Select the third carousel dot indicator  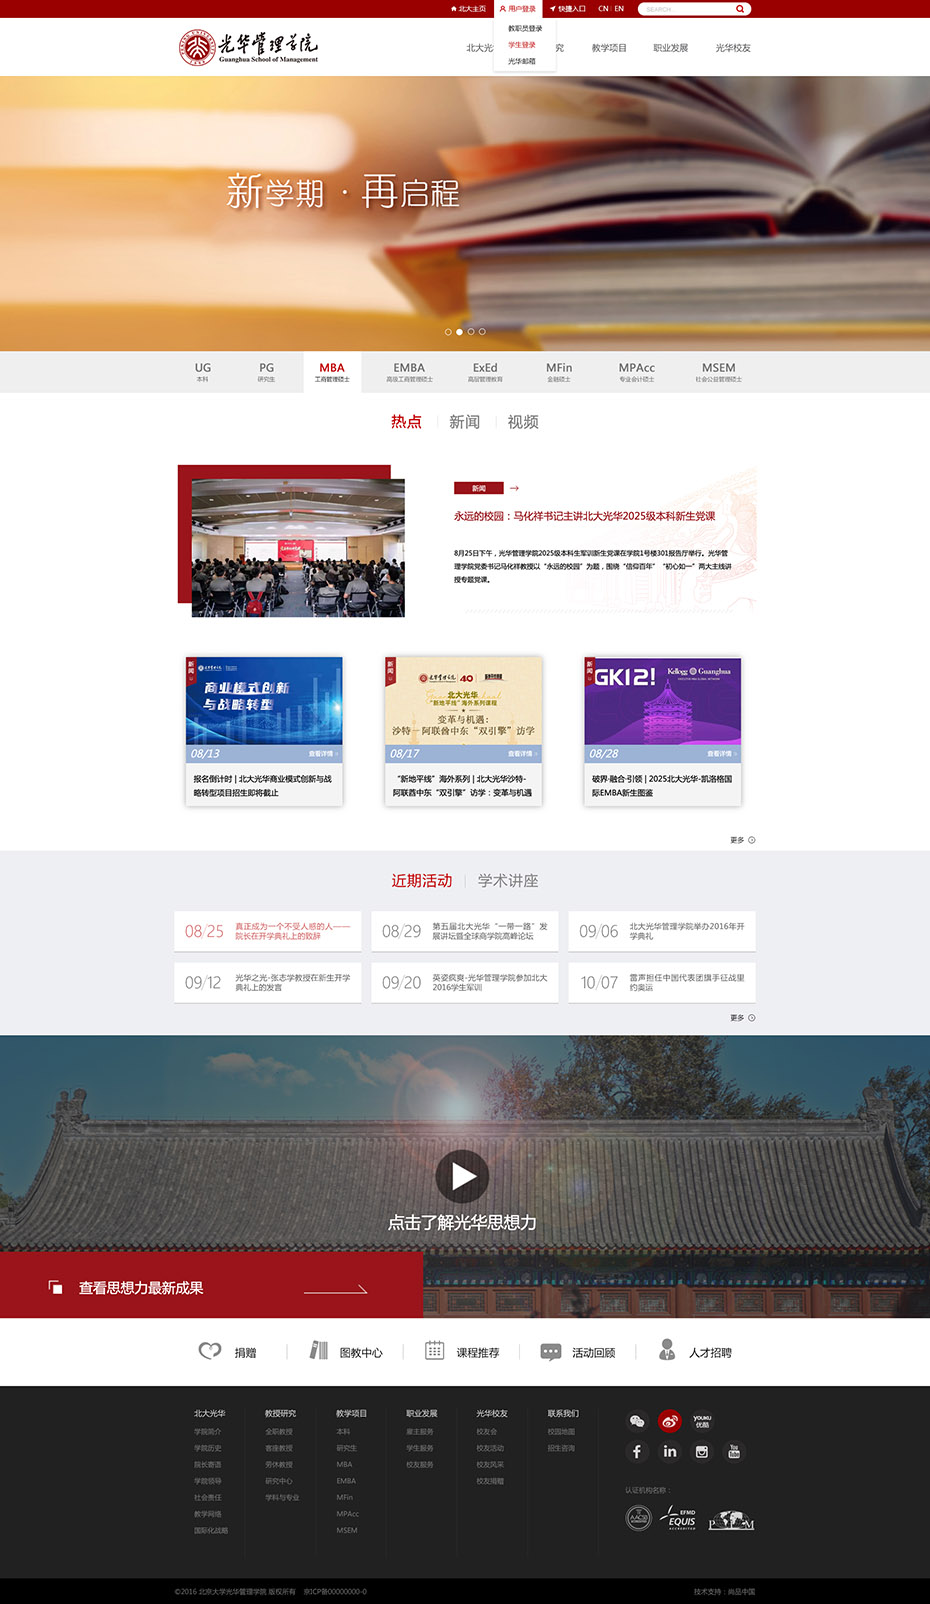coord(471,332)
